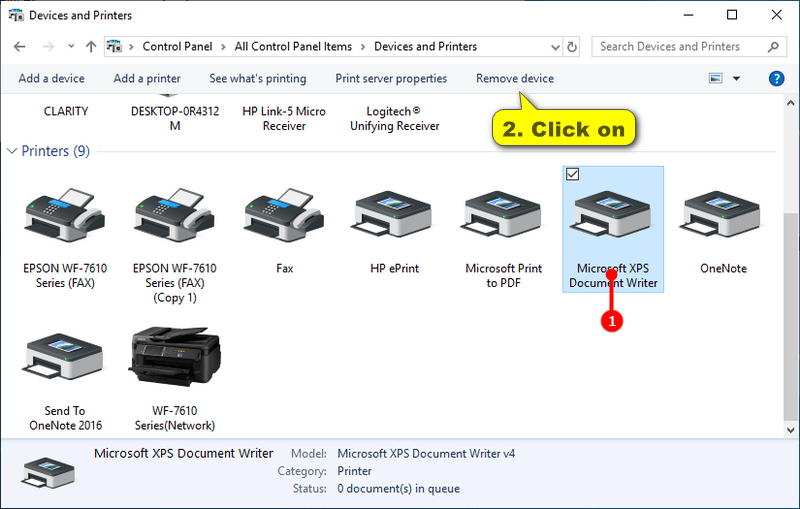The height and width of the screenshot is (509, 800).
Task: Click the scroll down arrow
Action: tap(791, 430)
